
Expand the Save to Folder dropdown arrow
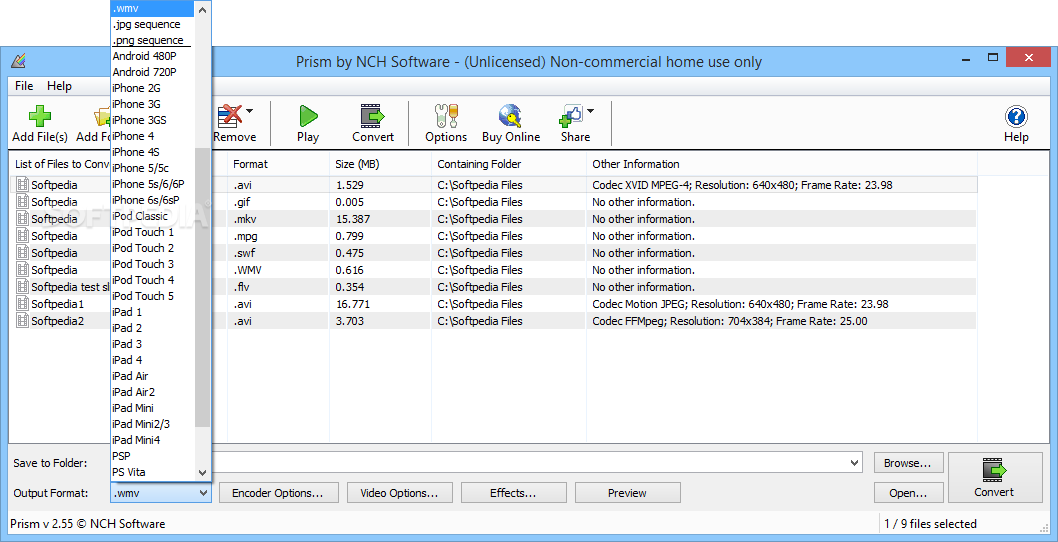(855, 463)
